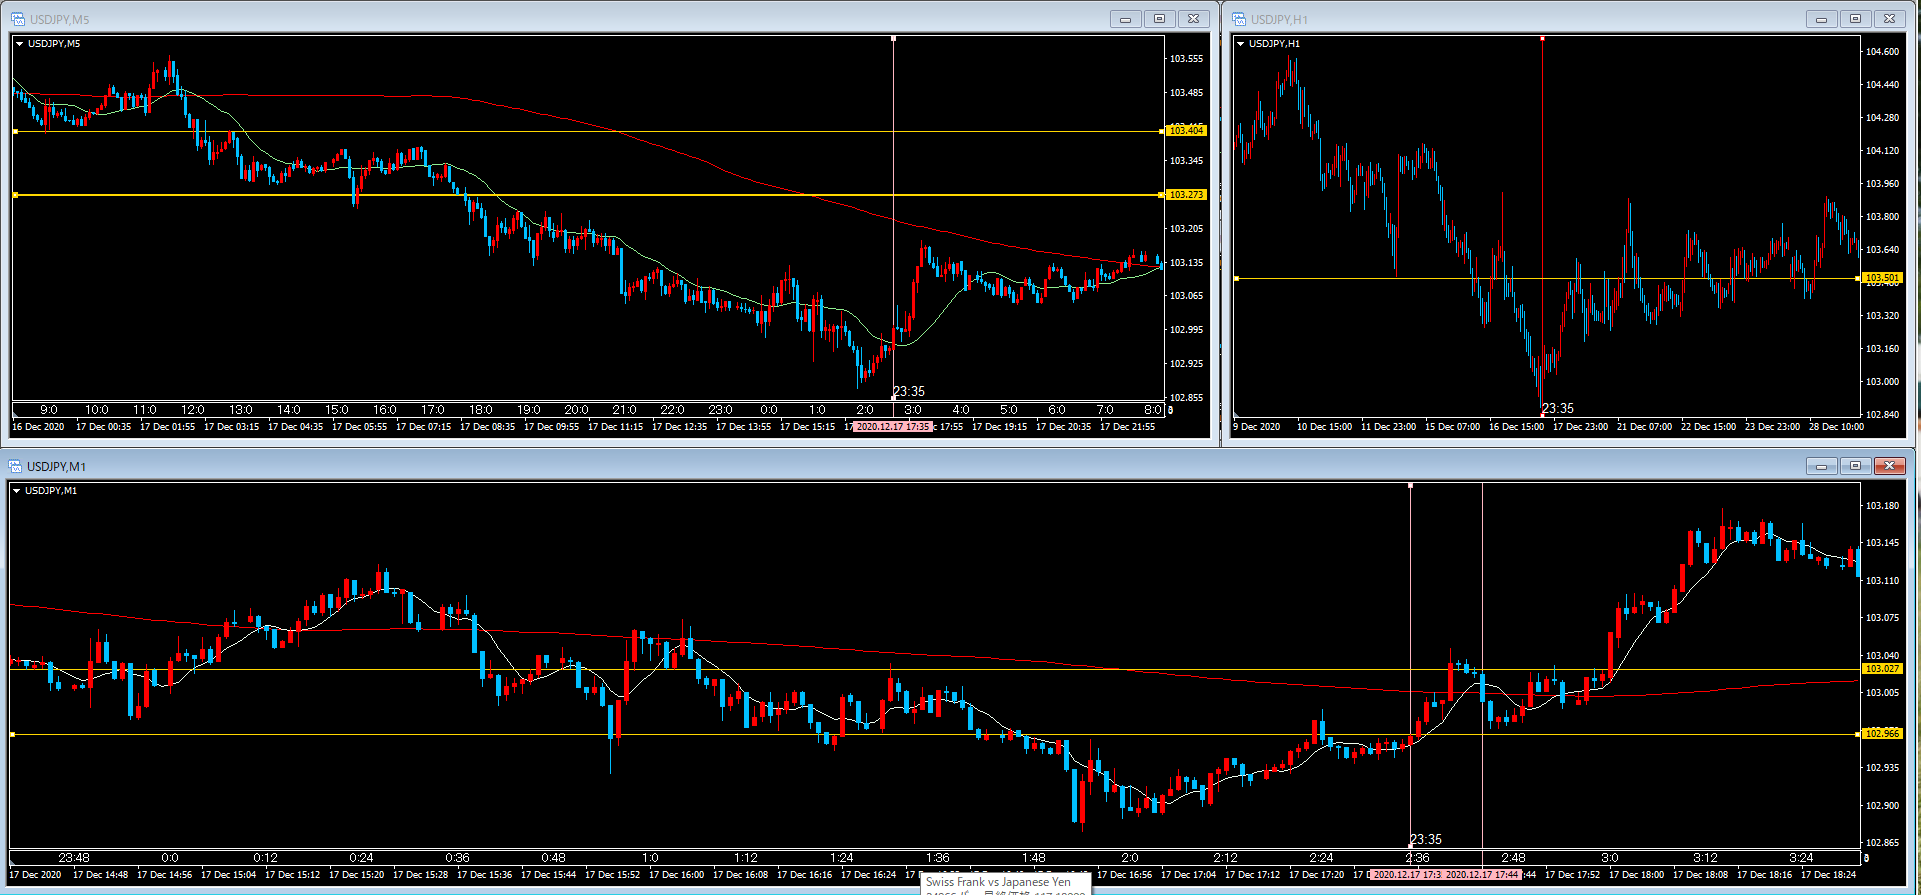Click the red vertical line's top handle on H1 chart
The width and height of the screenshot is (1921, 895).
pos(1542,39)
